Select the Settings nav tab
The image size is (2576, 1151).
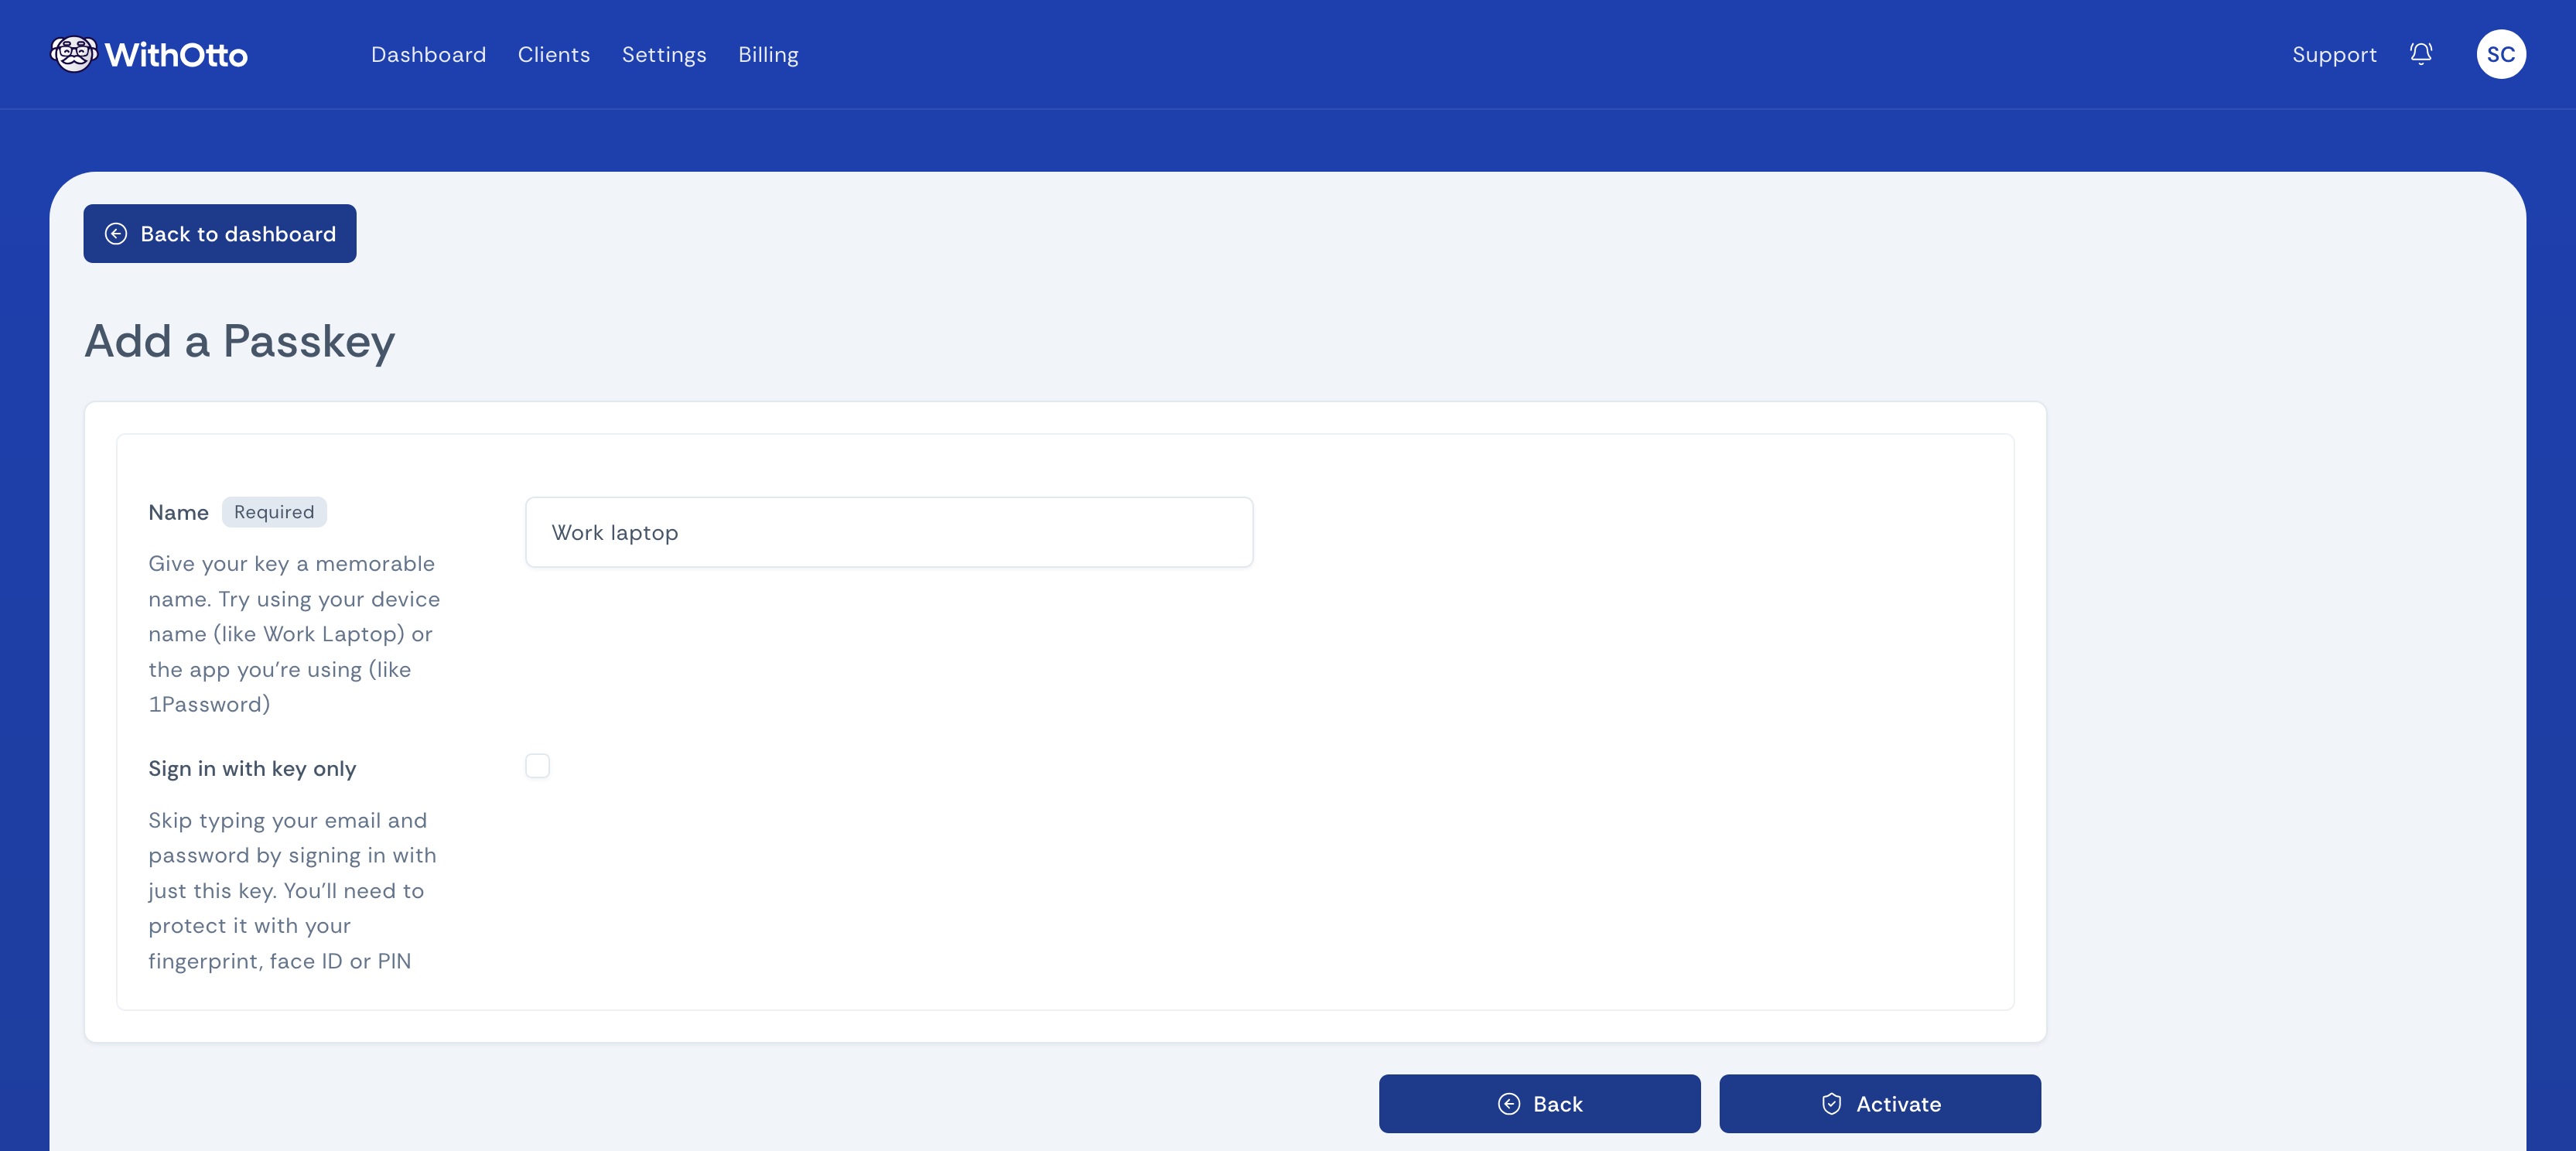664,54
